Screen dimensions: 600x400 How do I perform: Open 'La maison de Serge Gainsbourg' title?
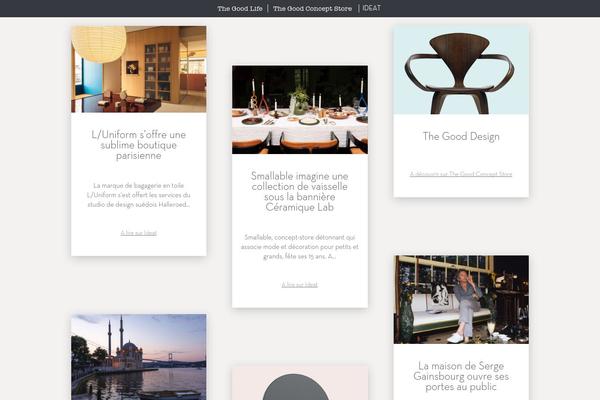pos(461,376)
